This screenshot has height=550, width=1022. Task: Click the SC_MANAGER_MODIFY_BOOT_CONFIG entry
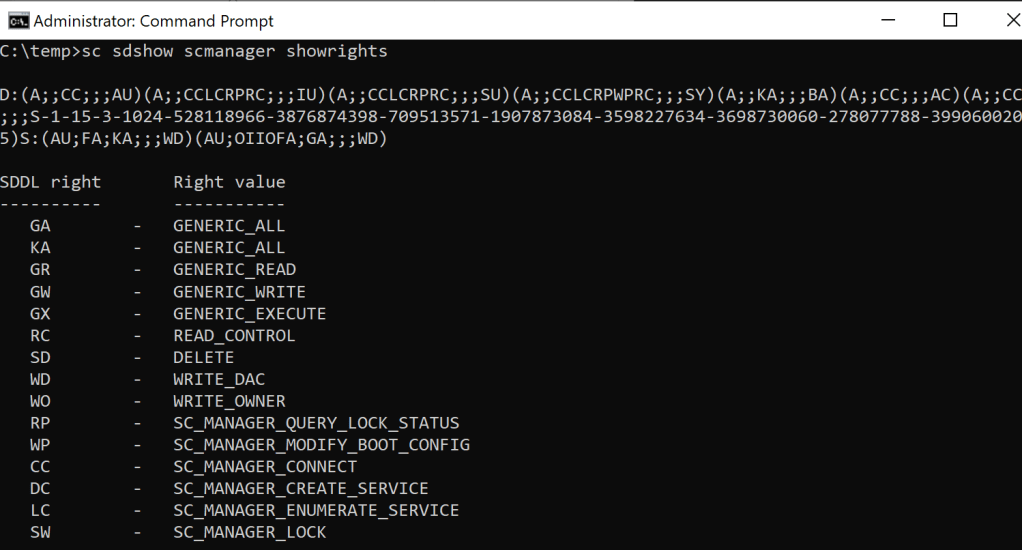point(321,445)
